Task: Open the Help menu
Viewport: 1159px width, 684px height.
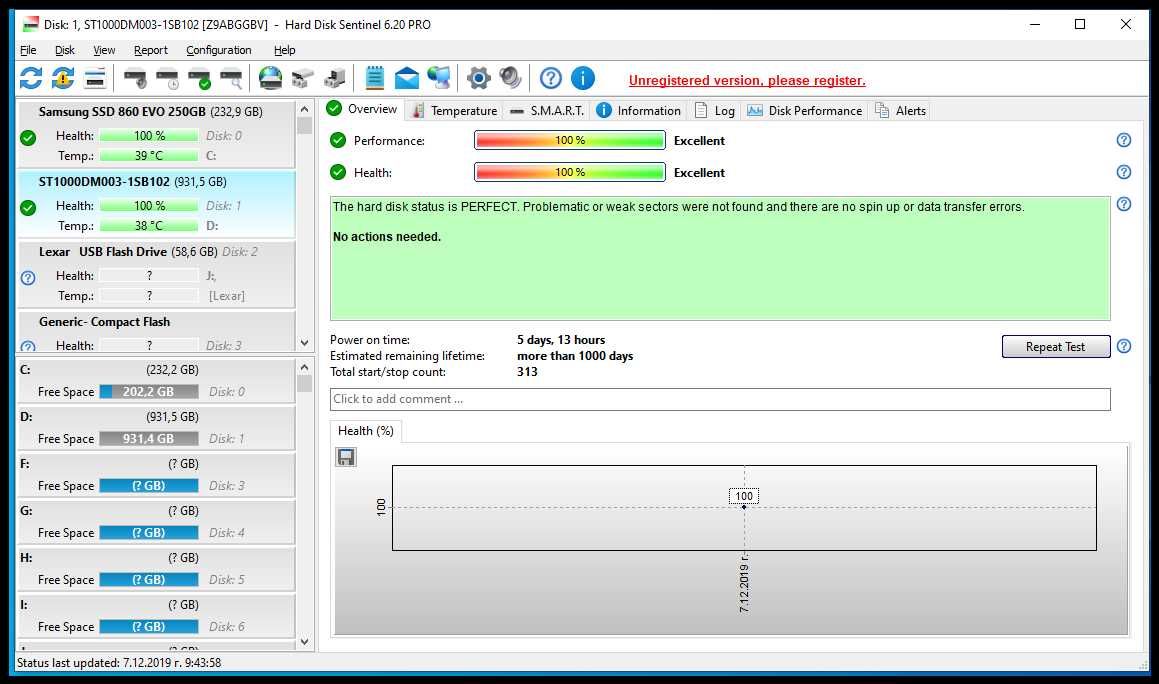Action: (285, 50)
